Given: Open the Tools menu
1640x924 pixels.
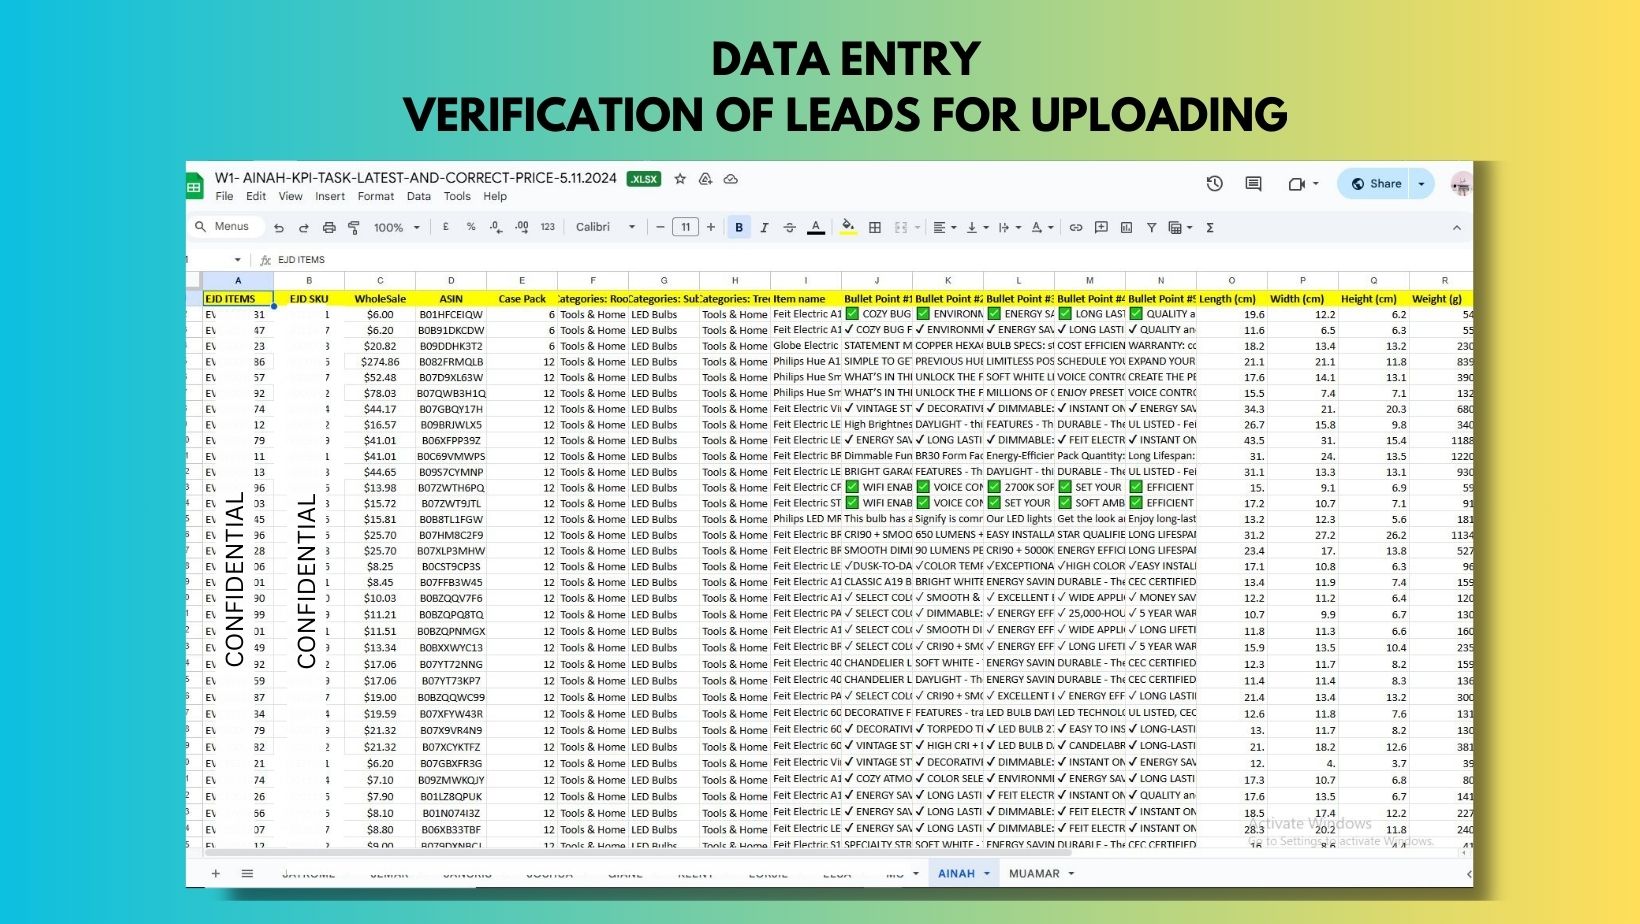Looking at the screenshot, I should point(457,196).
